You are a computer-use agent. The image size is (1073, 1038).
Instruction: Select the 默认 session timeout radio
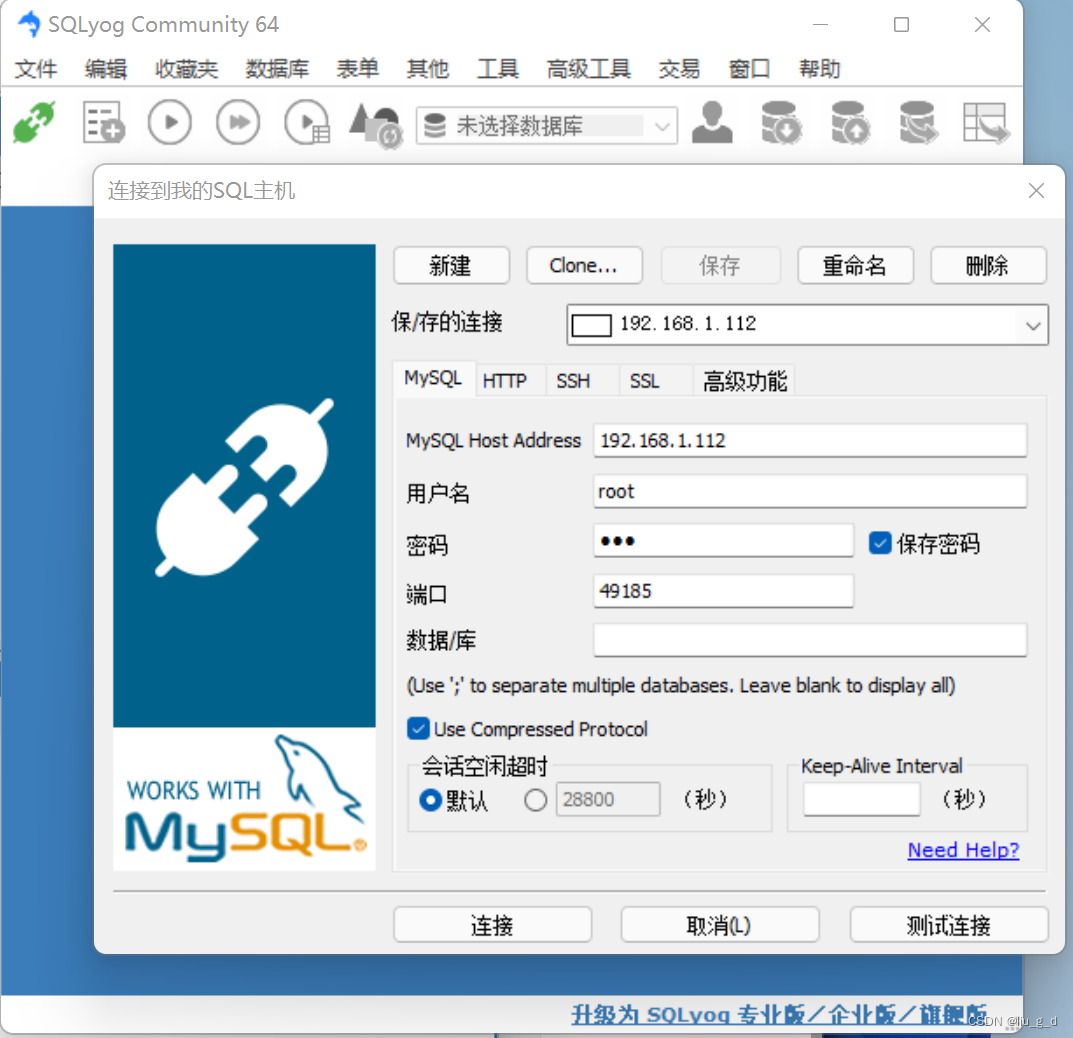pos(430,800)
